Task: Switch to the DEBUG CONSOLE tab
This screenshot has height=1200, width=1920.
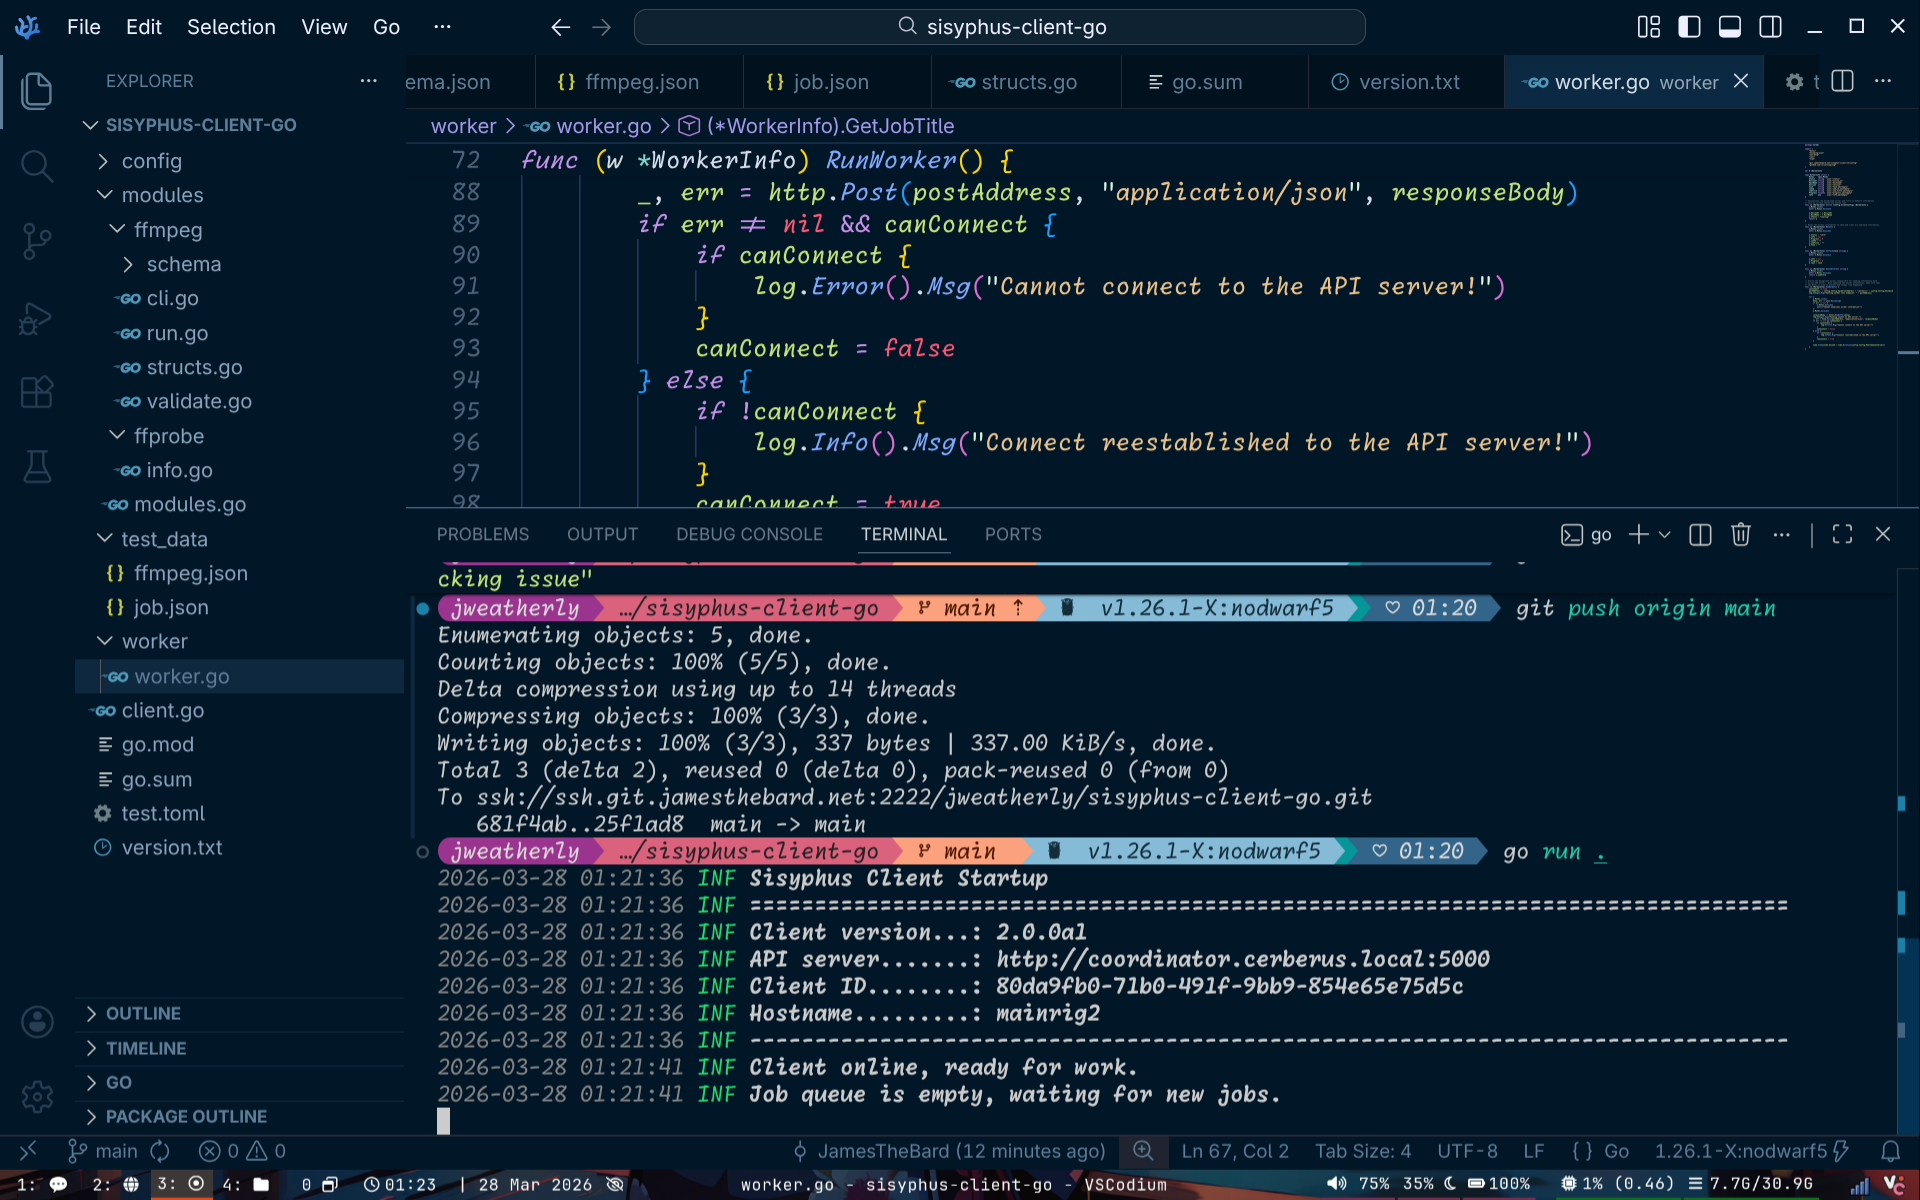Action: tap(749, 534)
